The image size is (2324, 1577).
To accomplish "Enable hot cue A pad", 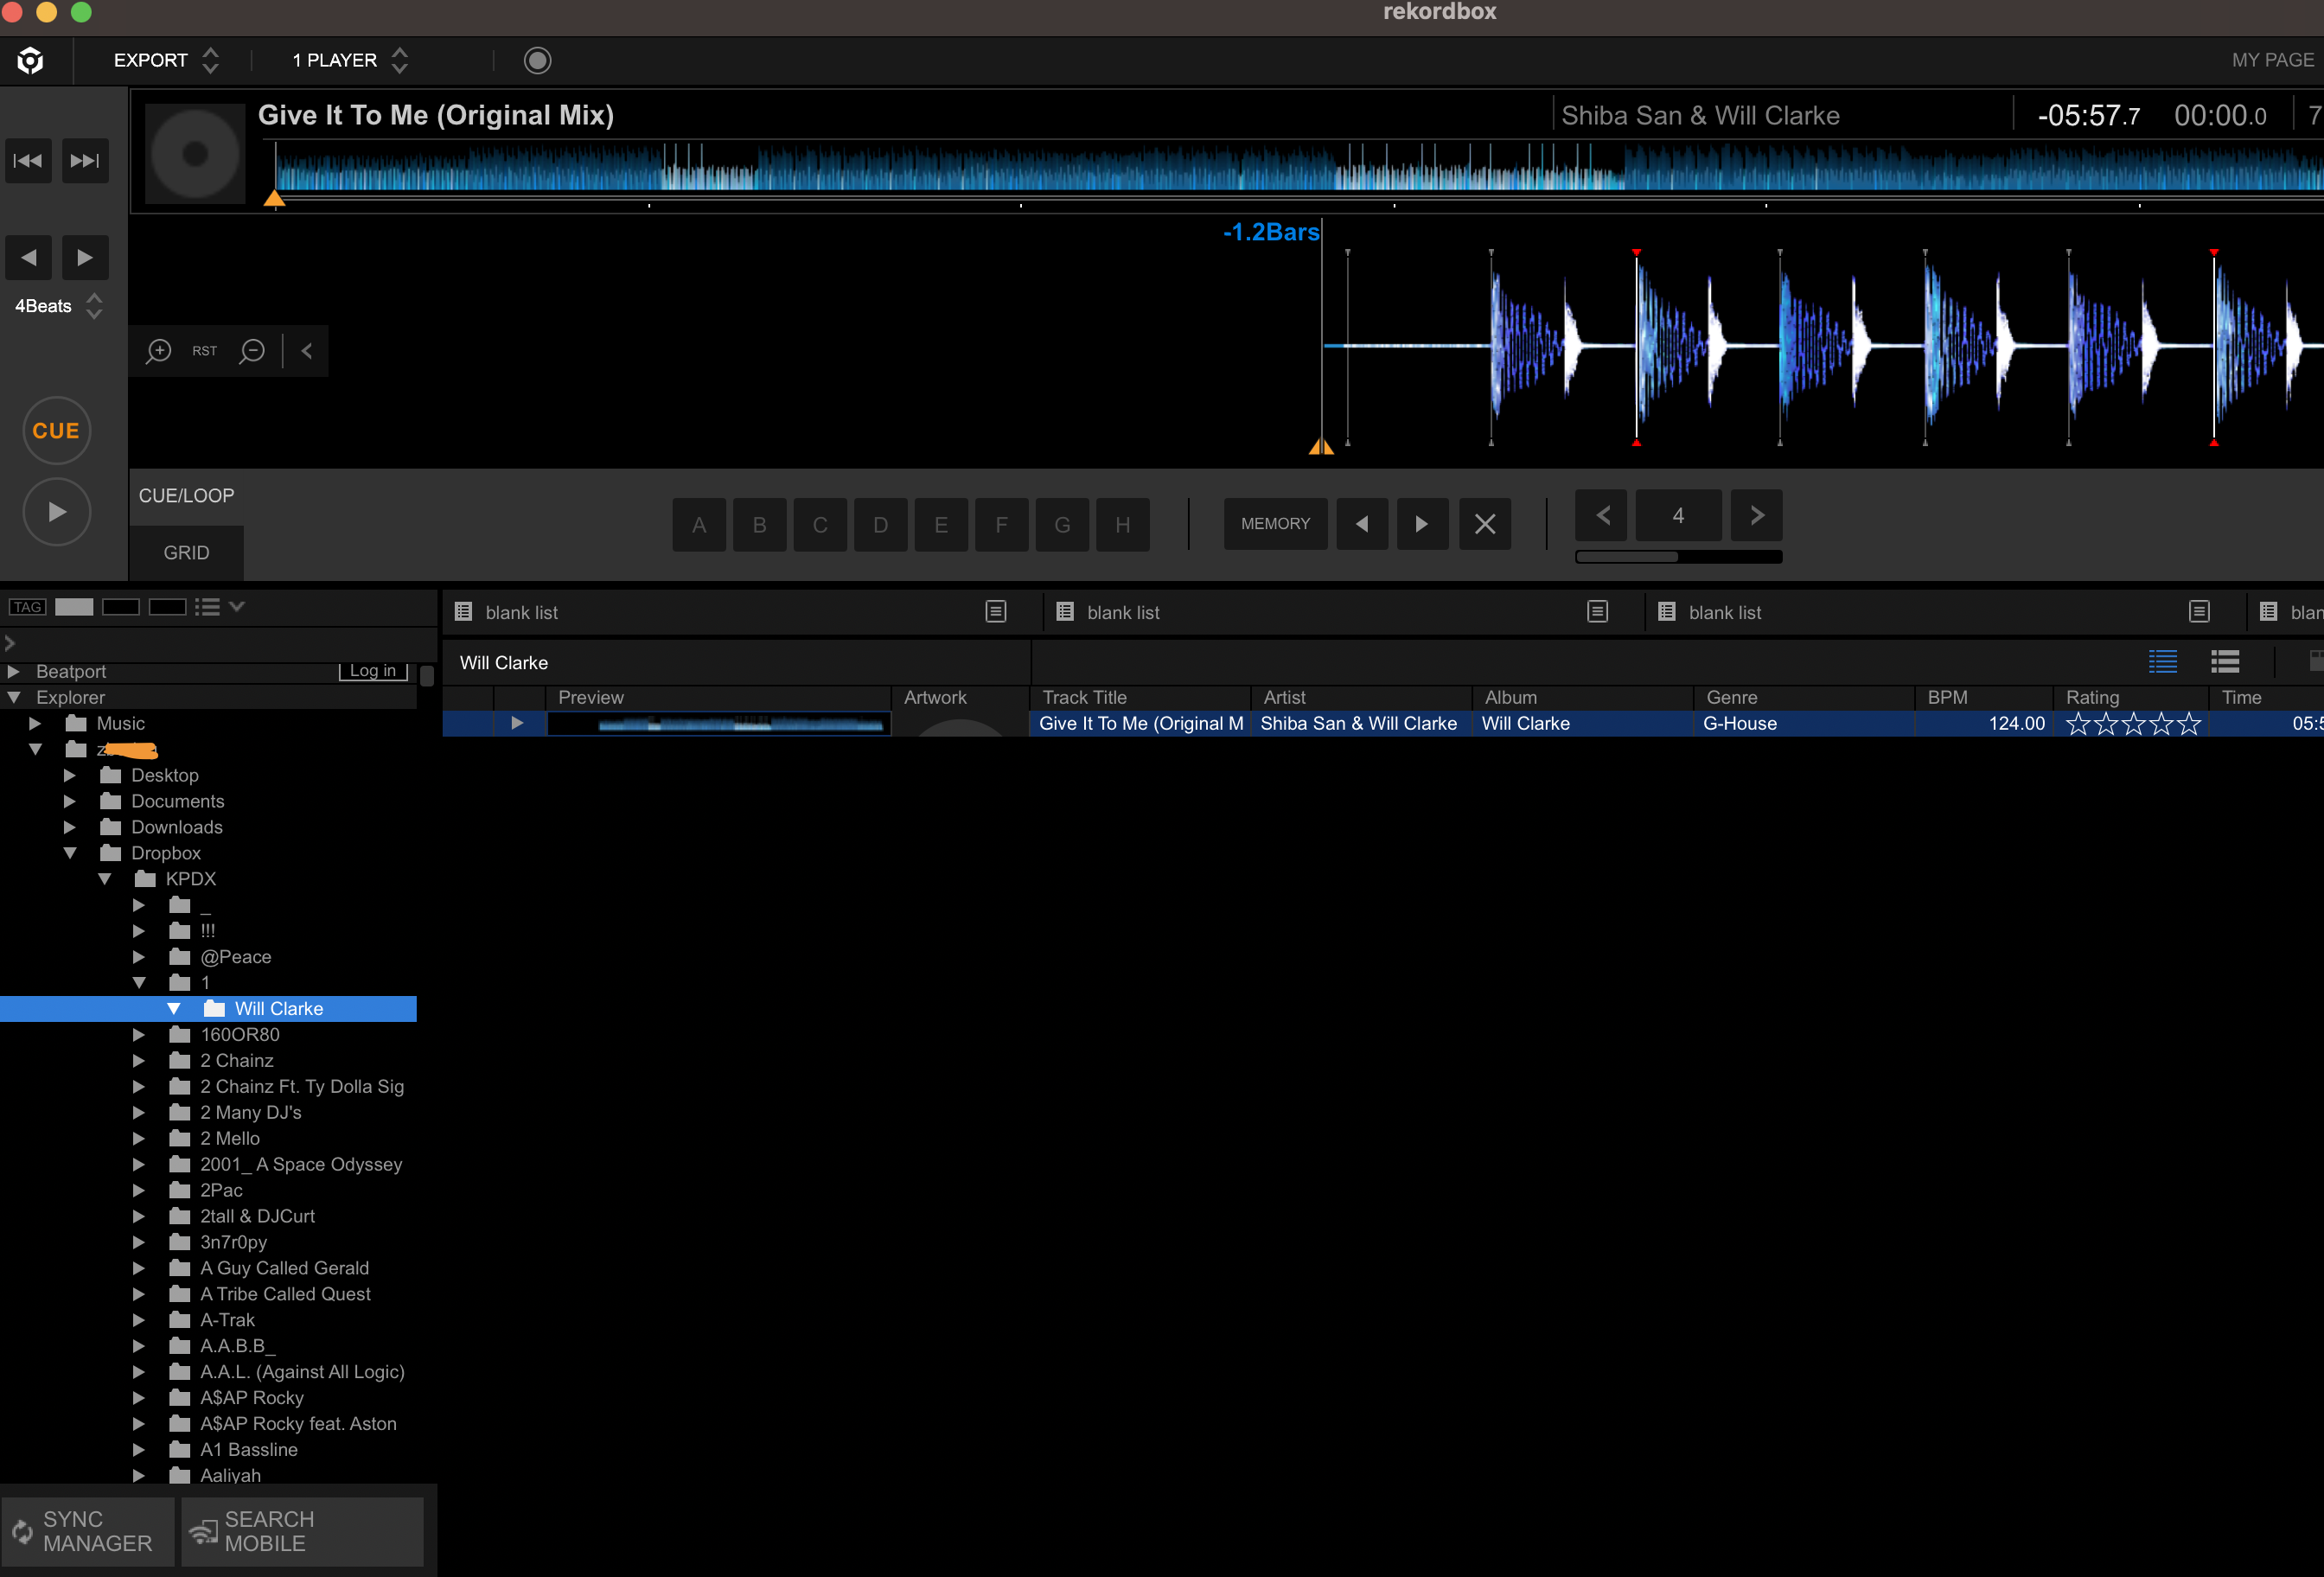I will click(699, 525).
